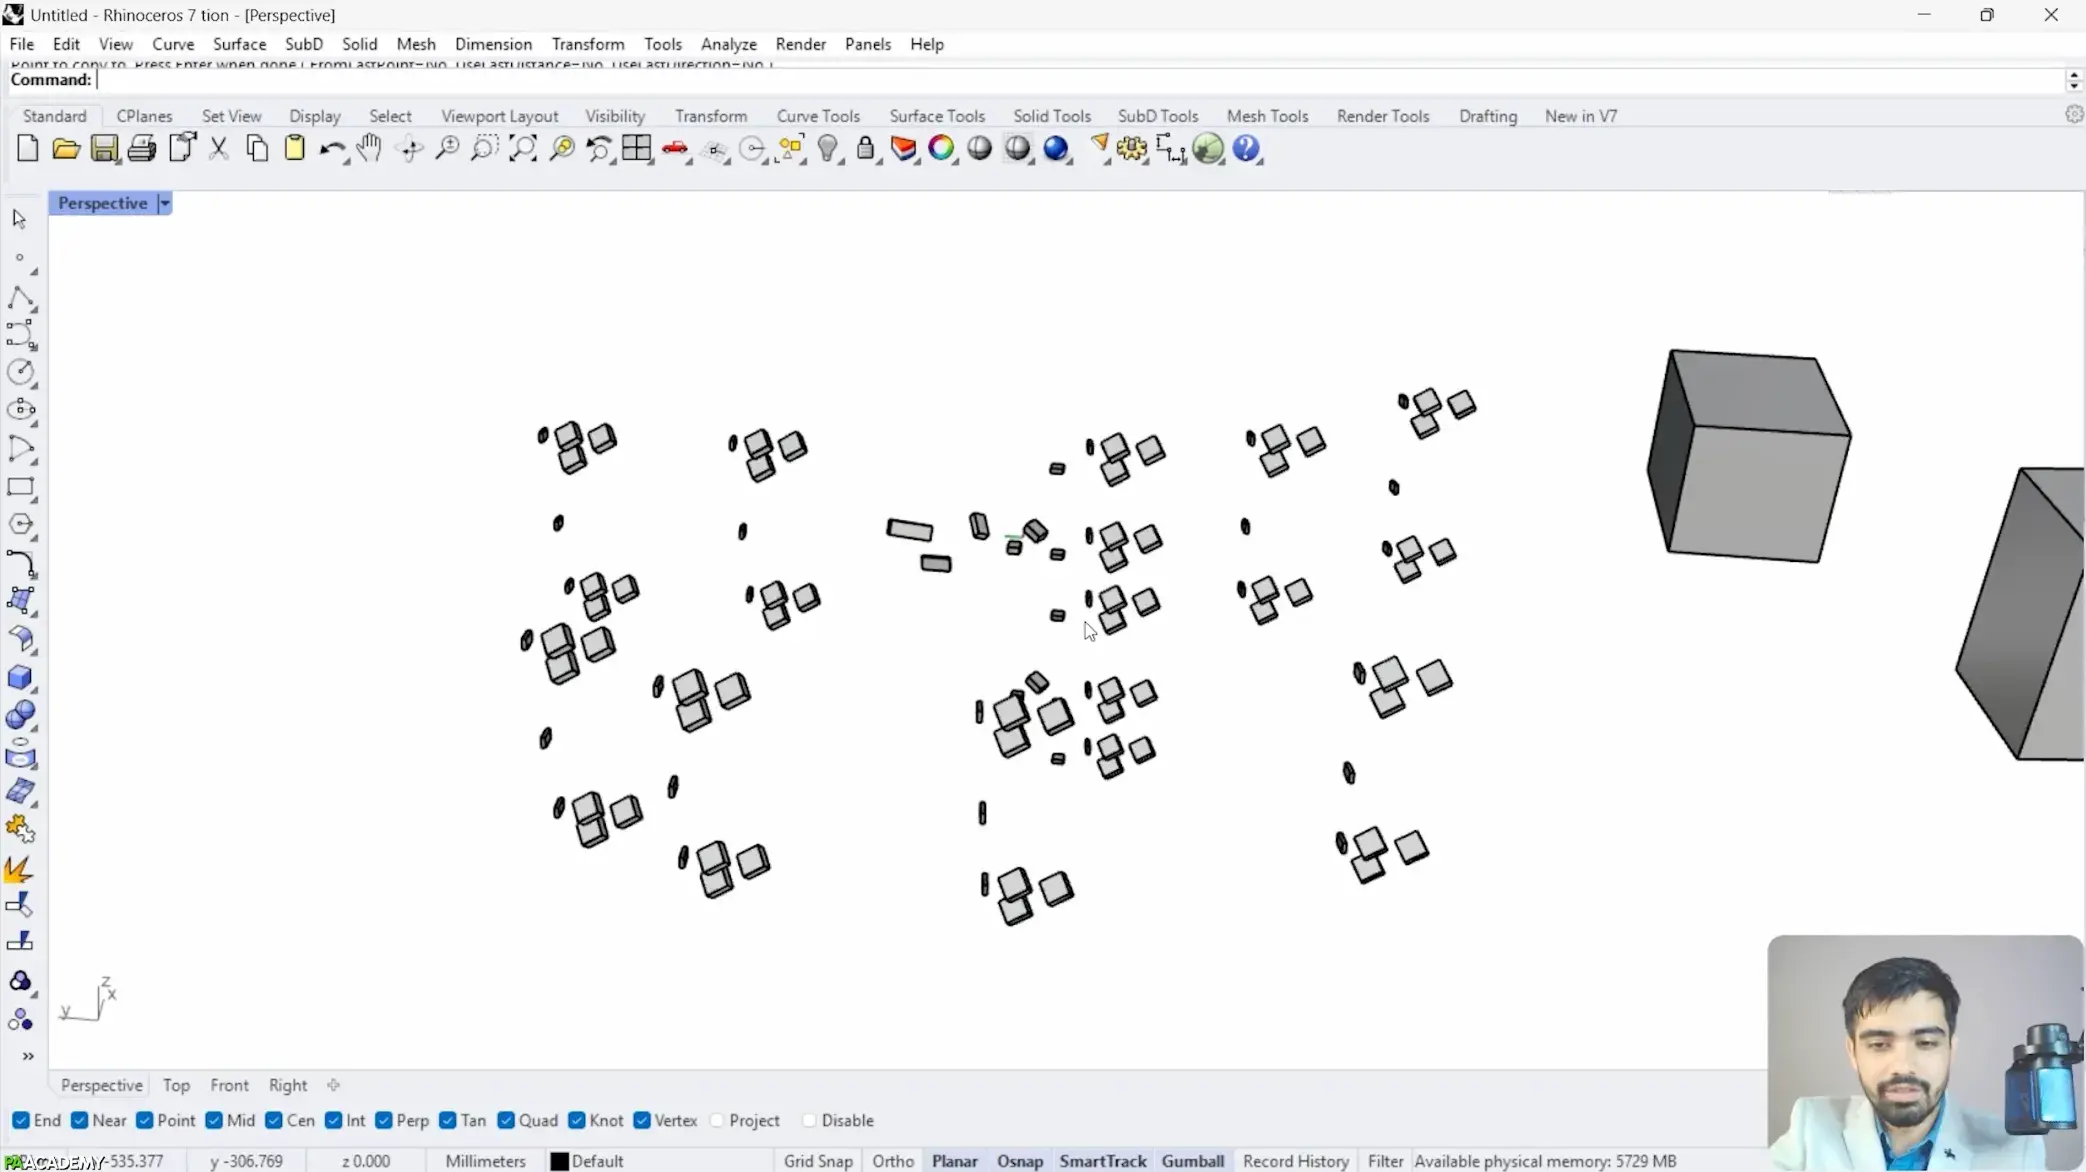Click the Options gear icon
2086x1172 pixels.
pyautogui.click(x=1132, y=149)
